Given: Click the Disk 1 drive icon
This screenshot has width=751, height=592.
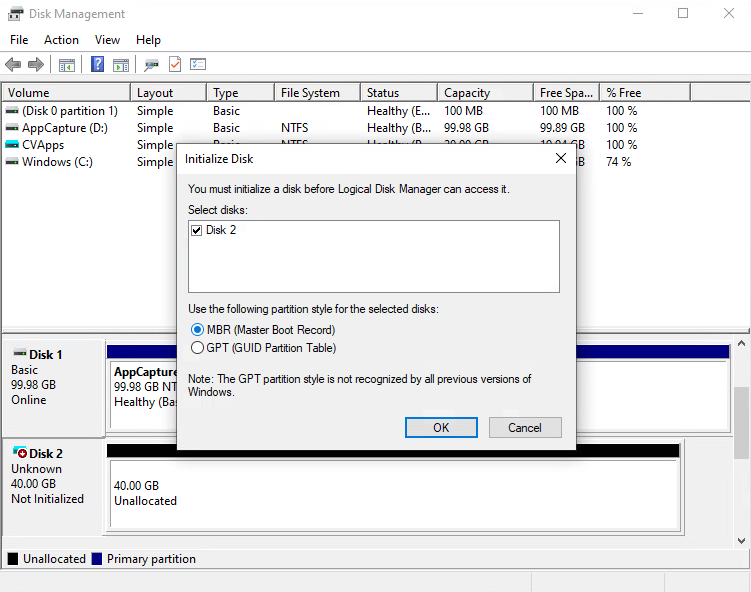Looking at the screenshot, I should [x=20, y=353].
